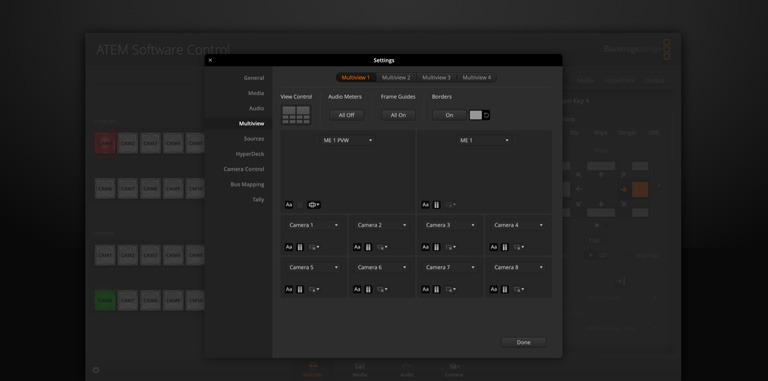Open Tally settings section
Viewport: 768px width, 381px height.
coord(258,200)
